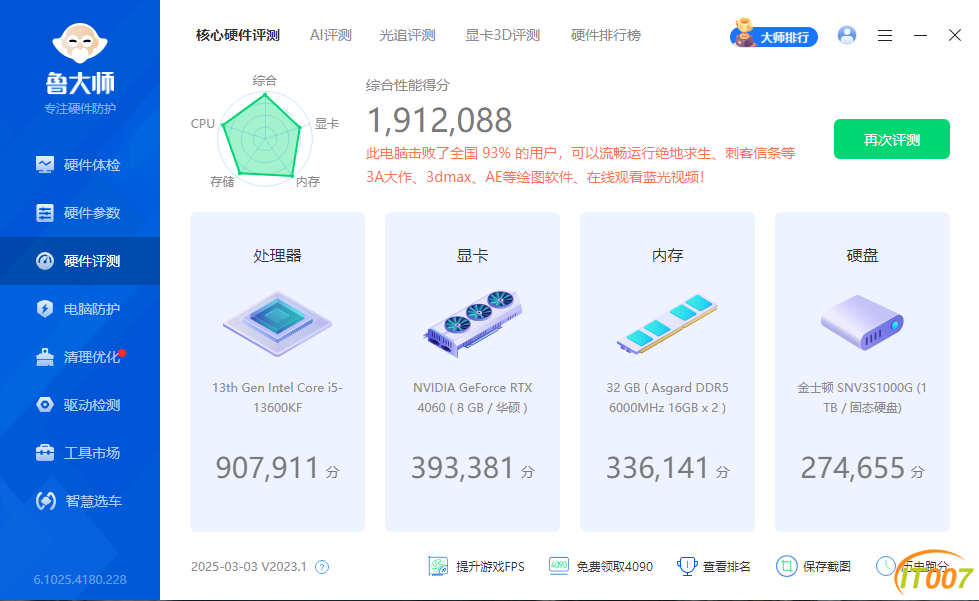Click the 内存 card heading
The width and height of the screenshot is (979, 601).
point(667,255)
